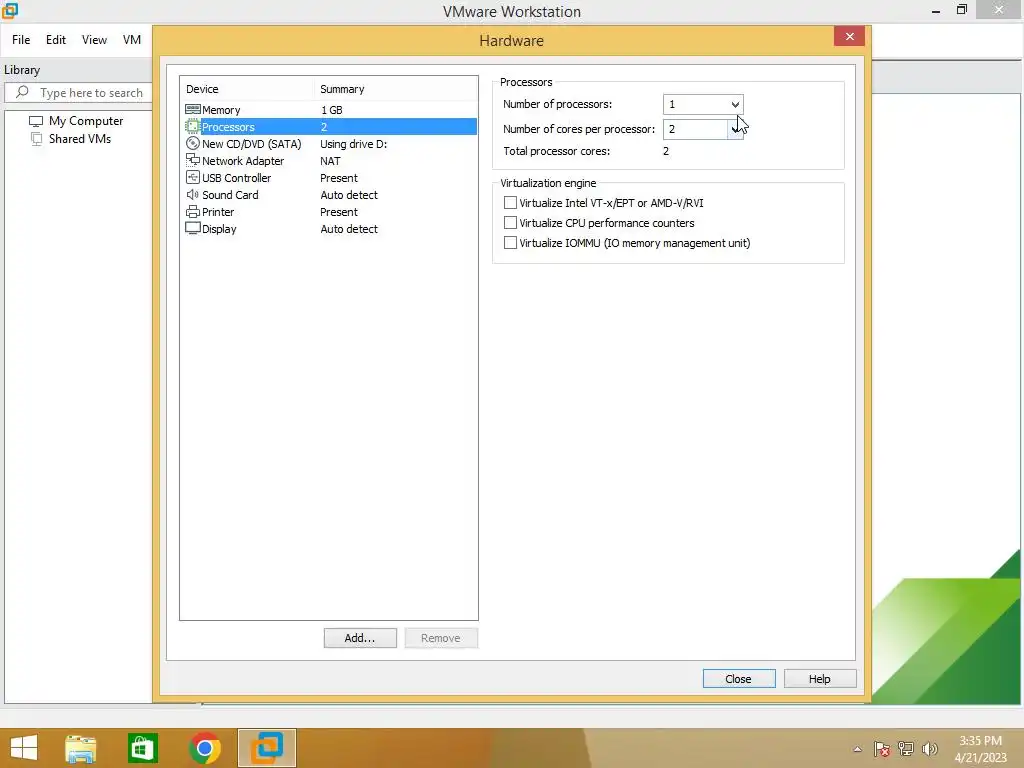The height and width of the screenshot is (768, 1024).
Task: Click the NAT summary for Network Adapter
Action: point(330,161)
